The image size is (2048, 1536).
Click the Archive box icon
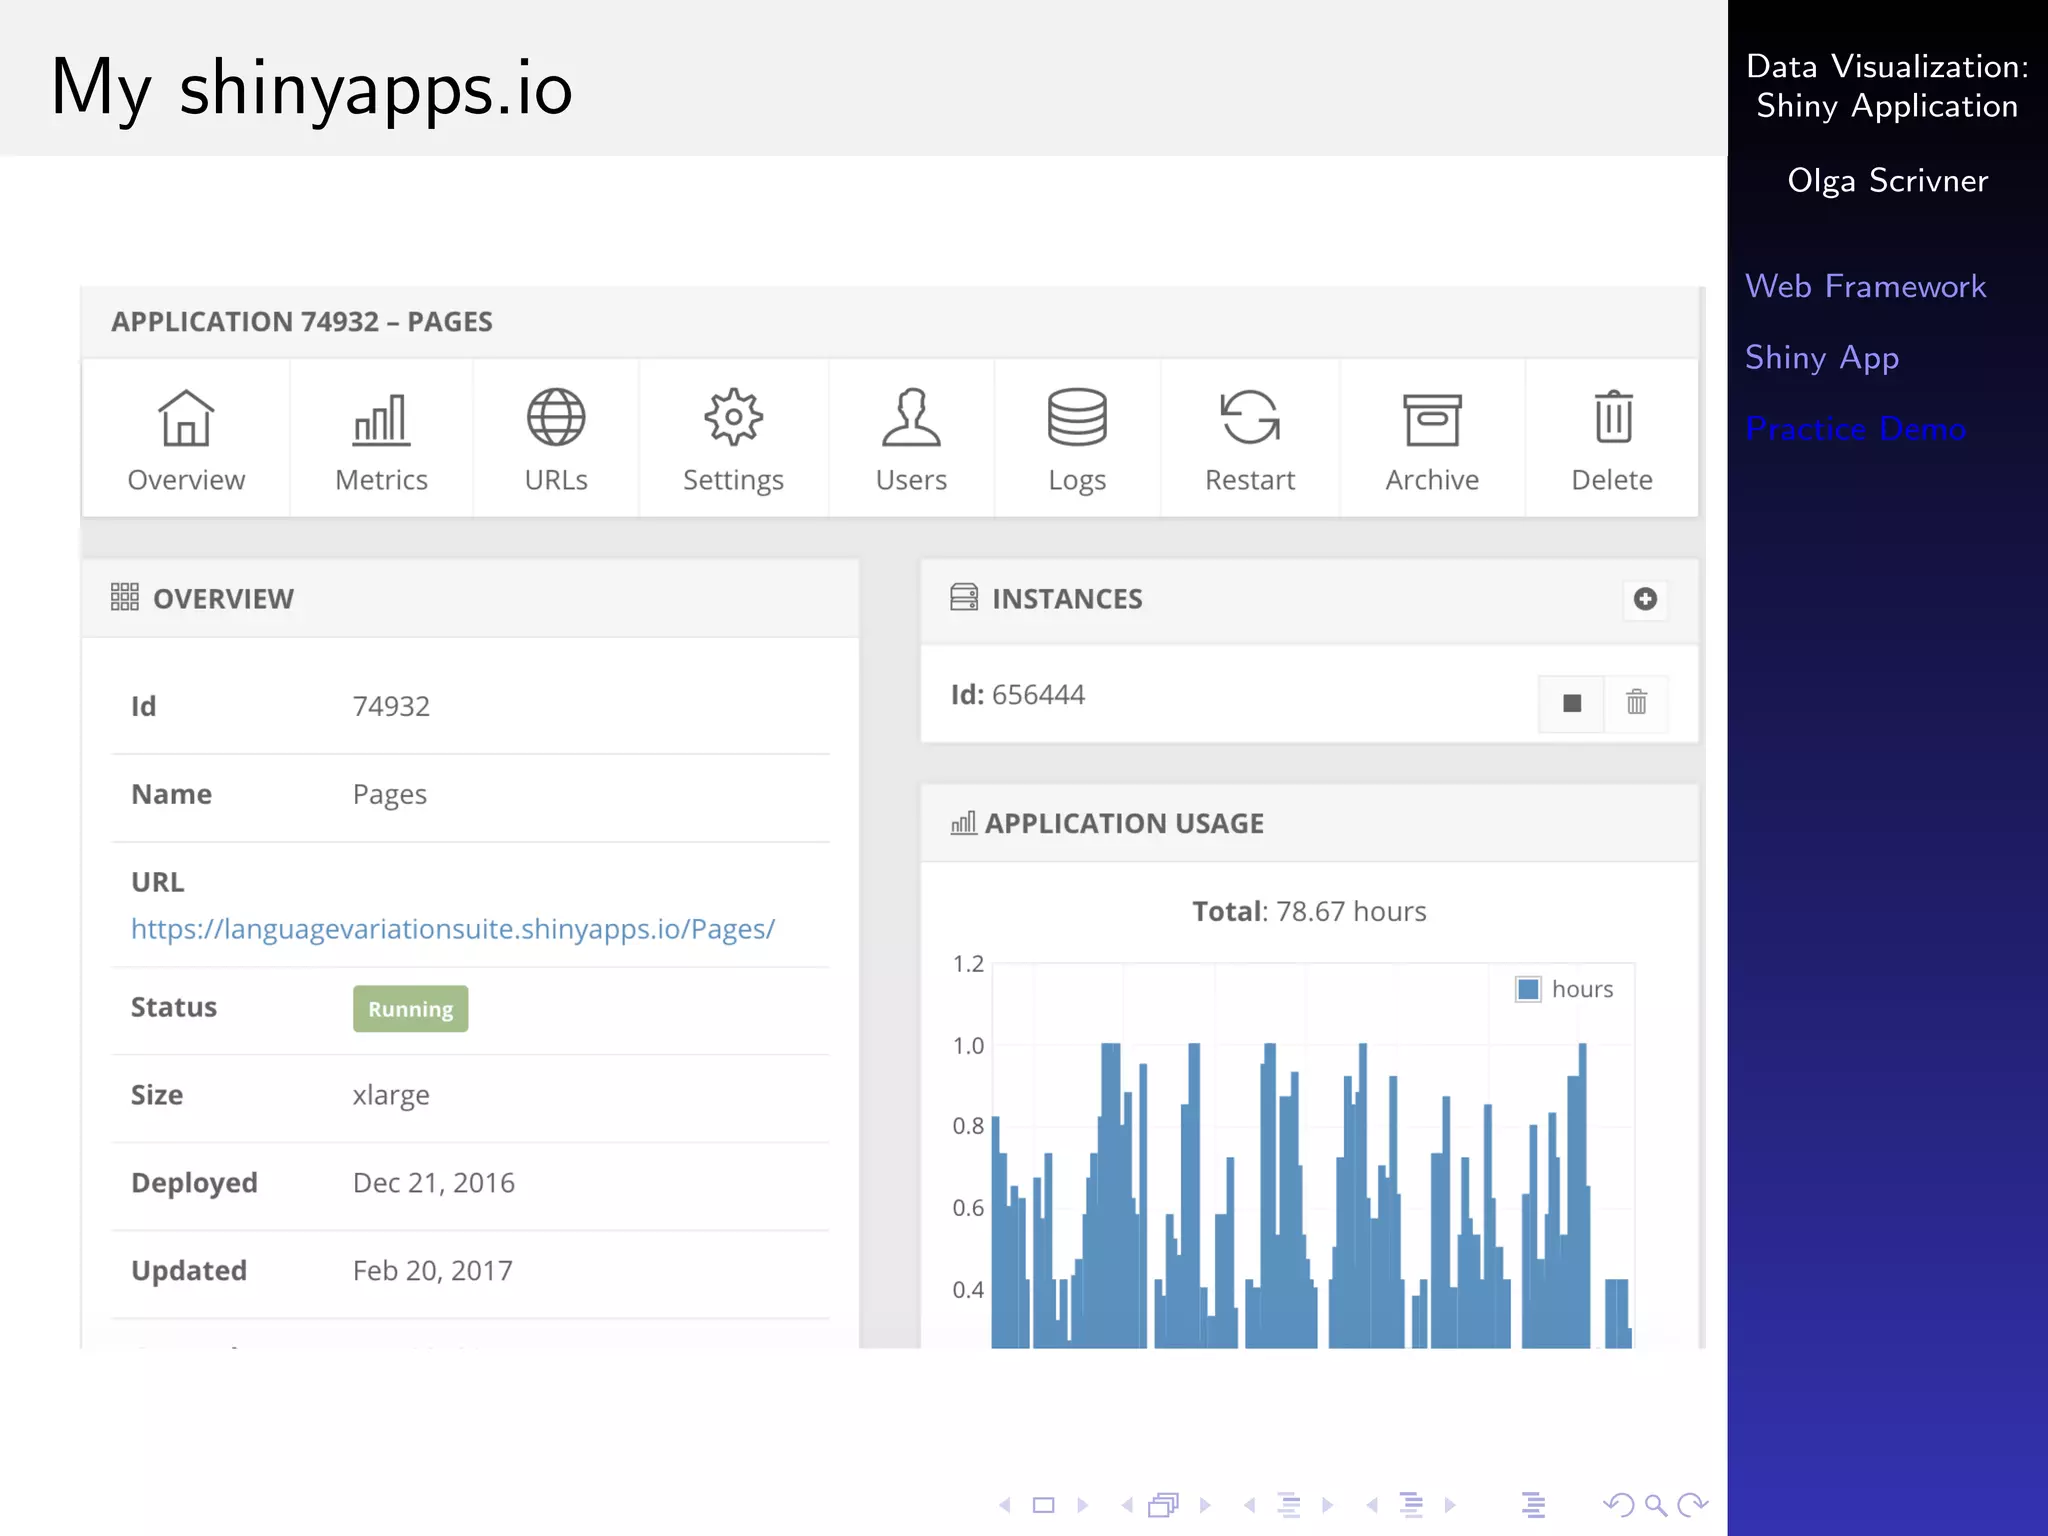[x=1432, y=419]
